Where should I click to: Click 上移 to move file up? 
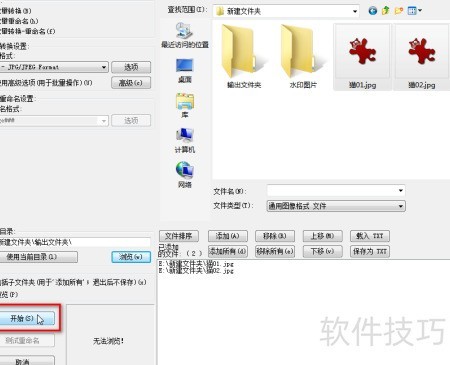(x=322, y=236)
